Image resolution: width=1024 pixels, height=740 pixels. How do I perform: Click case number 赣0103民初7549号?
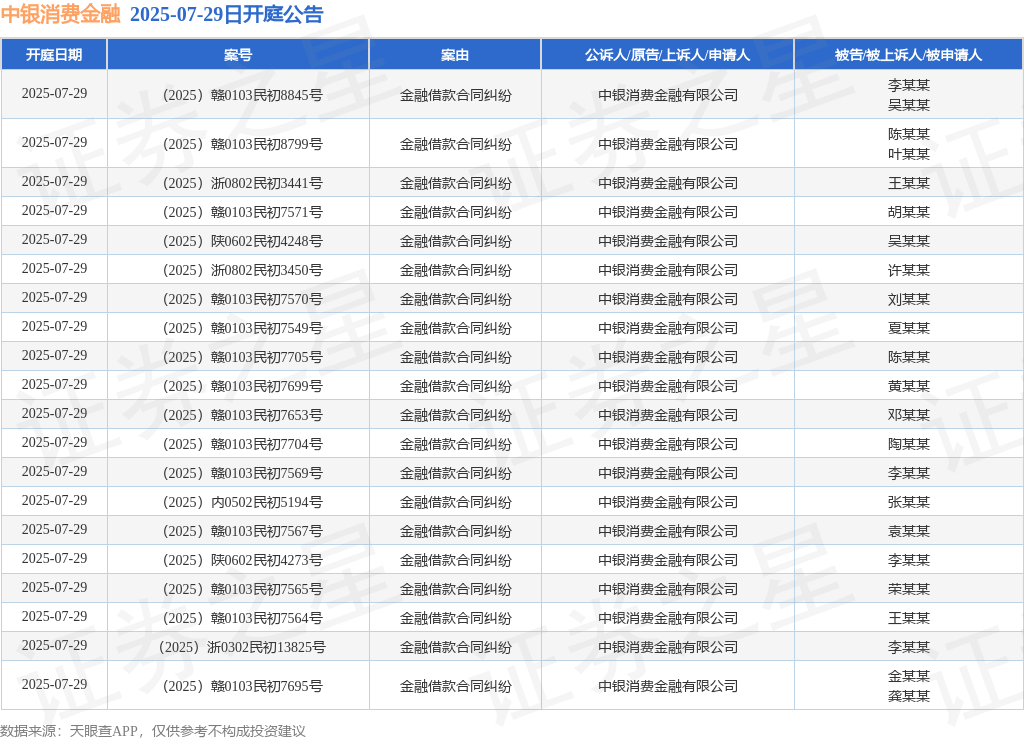242,328
